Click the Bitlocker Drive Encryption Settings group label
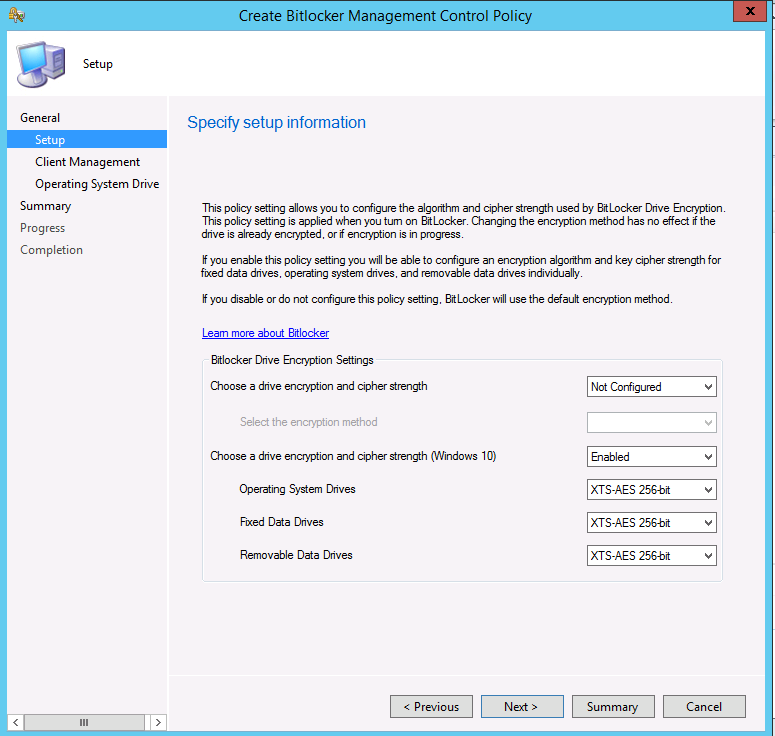This screenshot has width=775, height=736. coord(292,360)
